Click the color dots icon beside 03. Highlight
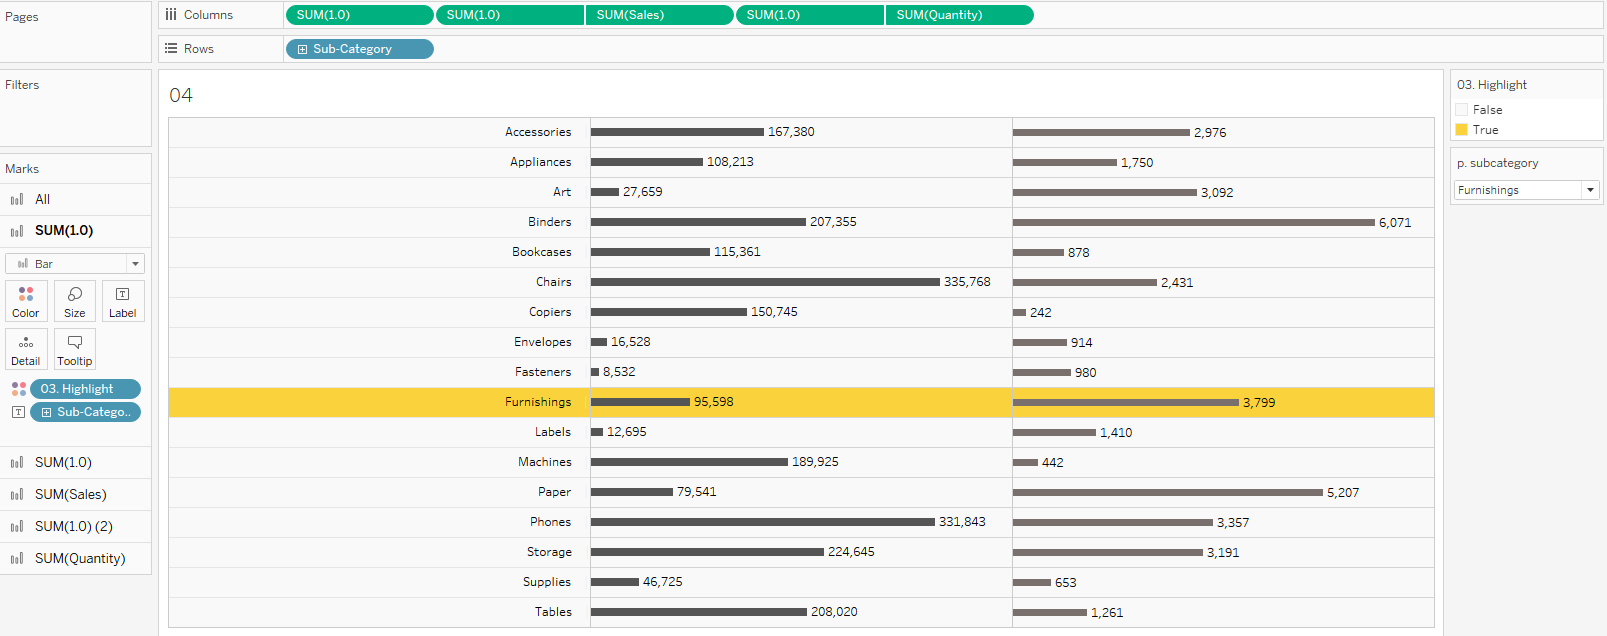The width and height of the screenshot is (1607, 636). point(18,389)
